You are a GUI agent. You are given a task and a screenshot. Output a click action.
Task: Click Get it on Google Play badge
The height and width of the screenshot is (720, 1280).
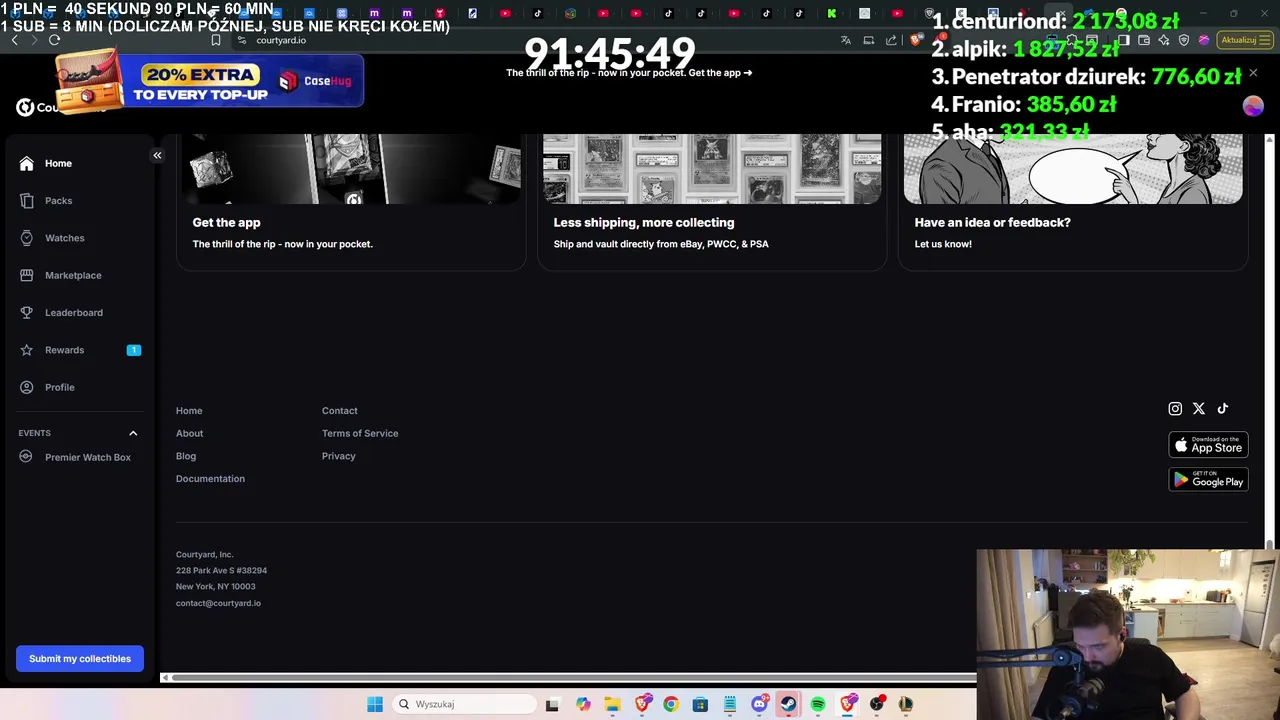click(x=1208, y=479)
